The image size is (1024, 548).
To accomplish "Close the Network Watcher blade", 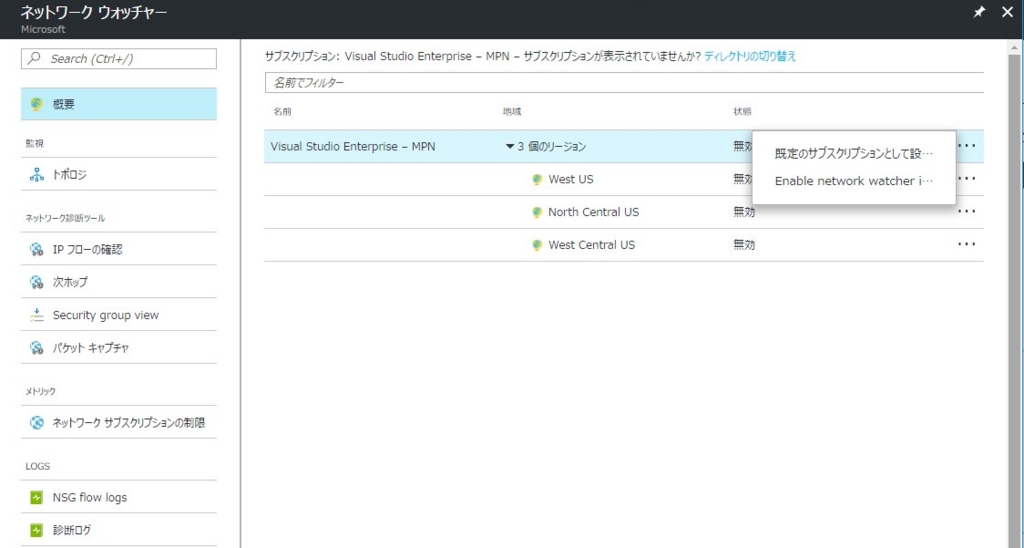I will coord(1007,12).
